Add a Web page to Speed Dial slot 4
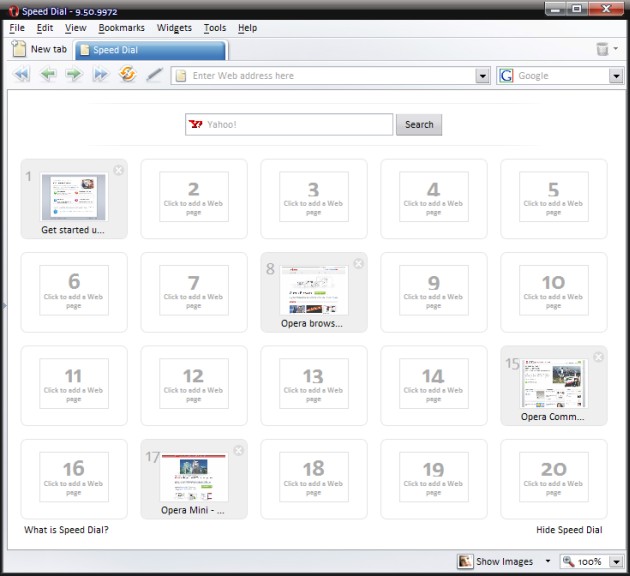Viewport: 630px width, 576px height. click(x=434, y=197)
